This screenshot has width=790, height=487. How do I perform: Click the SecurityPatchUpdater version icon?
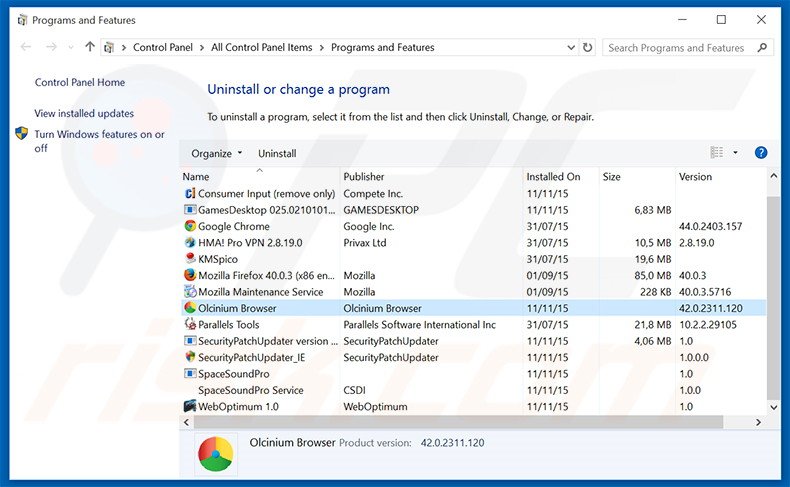(x=190, y=340)
